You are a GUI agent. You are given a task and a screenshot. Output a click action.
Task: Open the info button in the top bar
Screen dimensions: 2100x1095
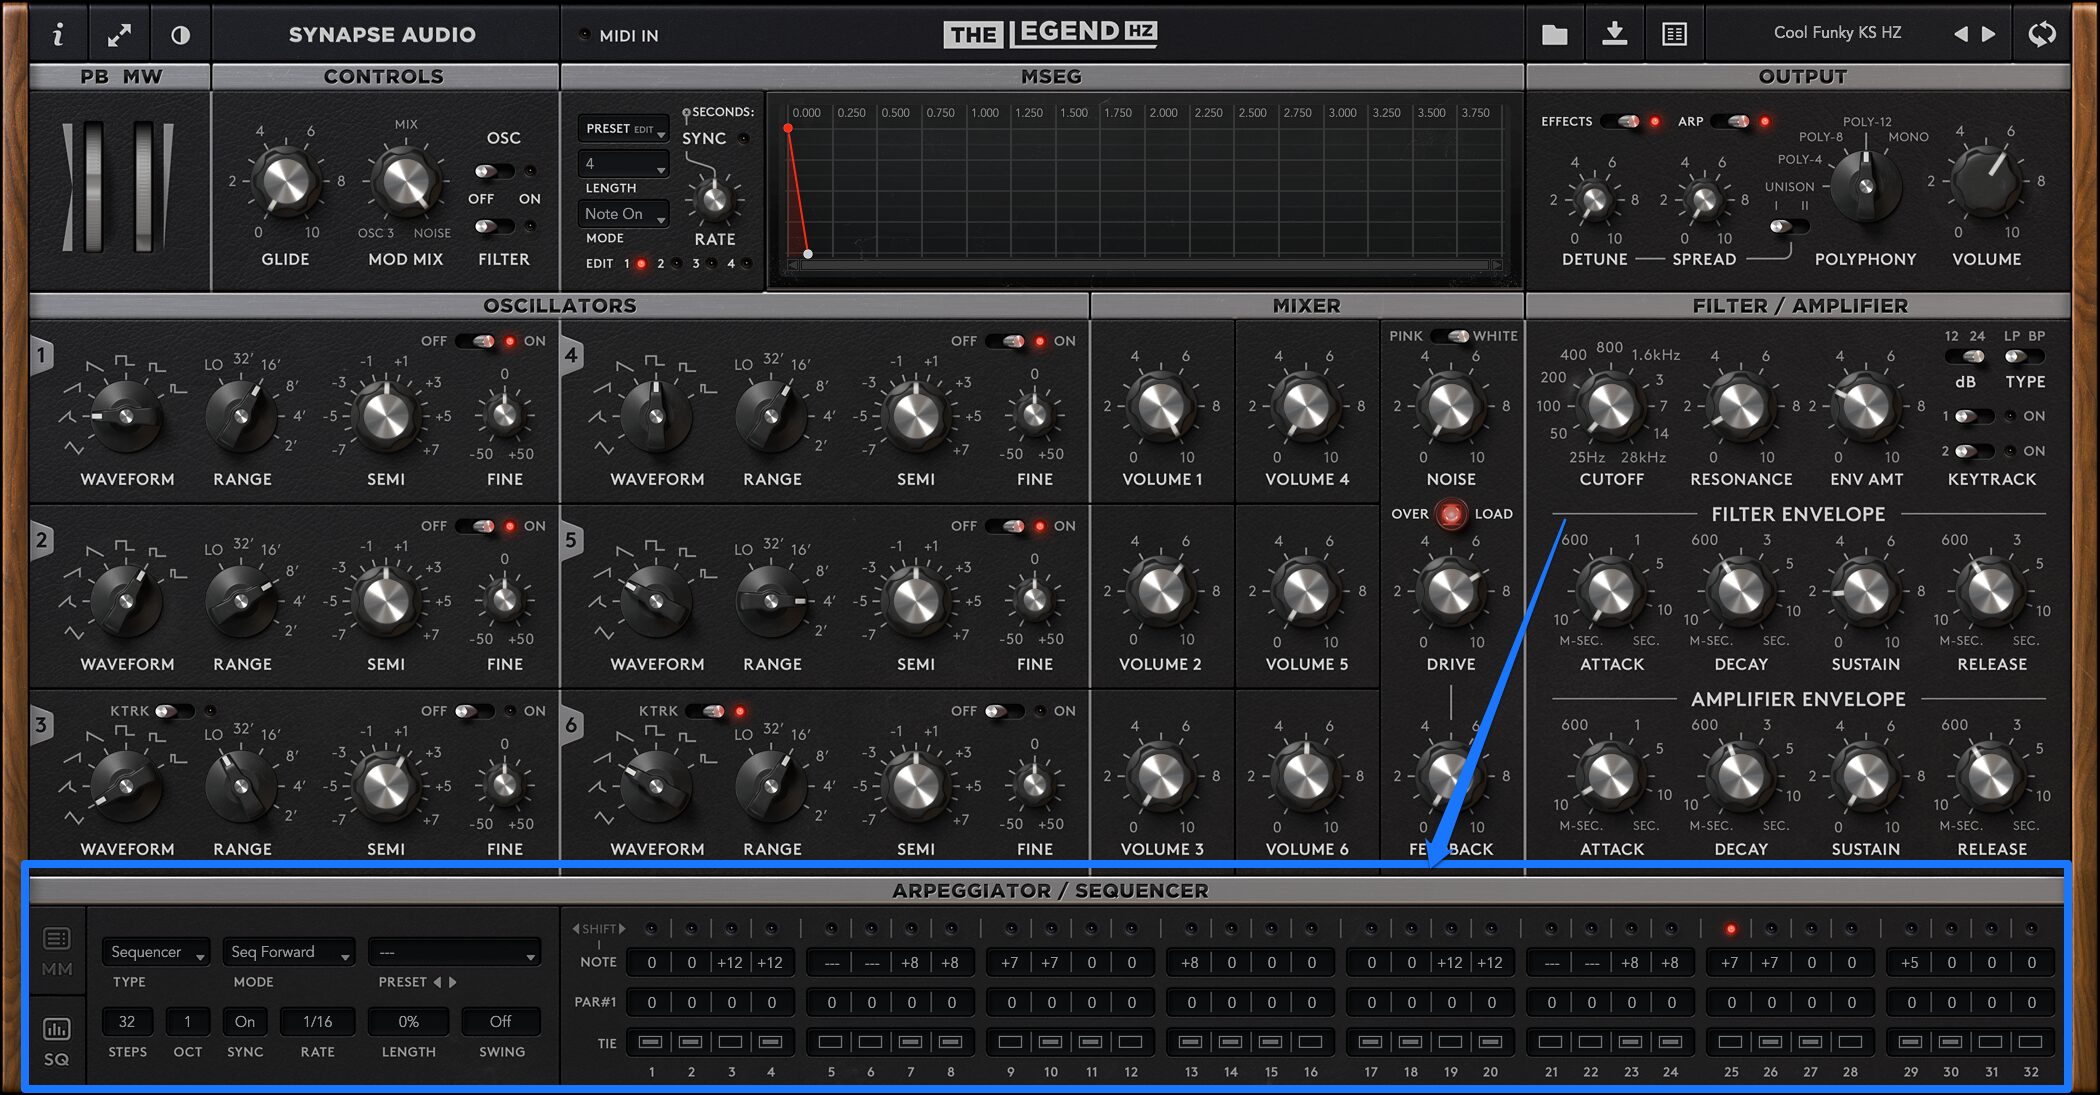pyautogui.click(x=58, y=34)
